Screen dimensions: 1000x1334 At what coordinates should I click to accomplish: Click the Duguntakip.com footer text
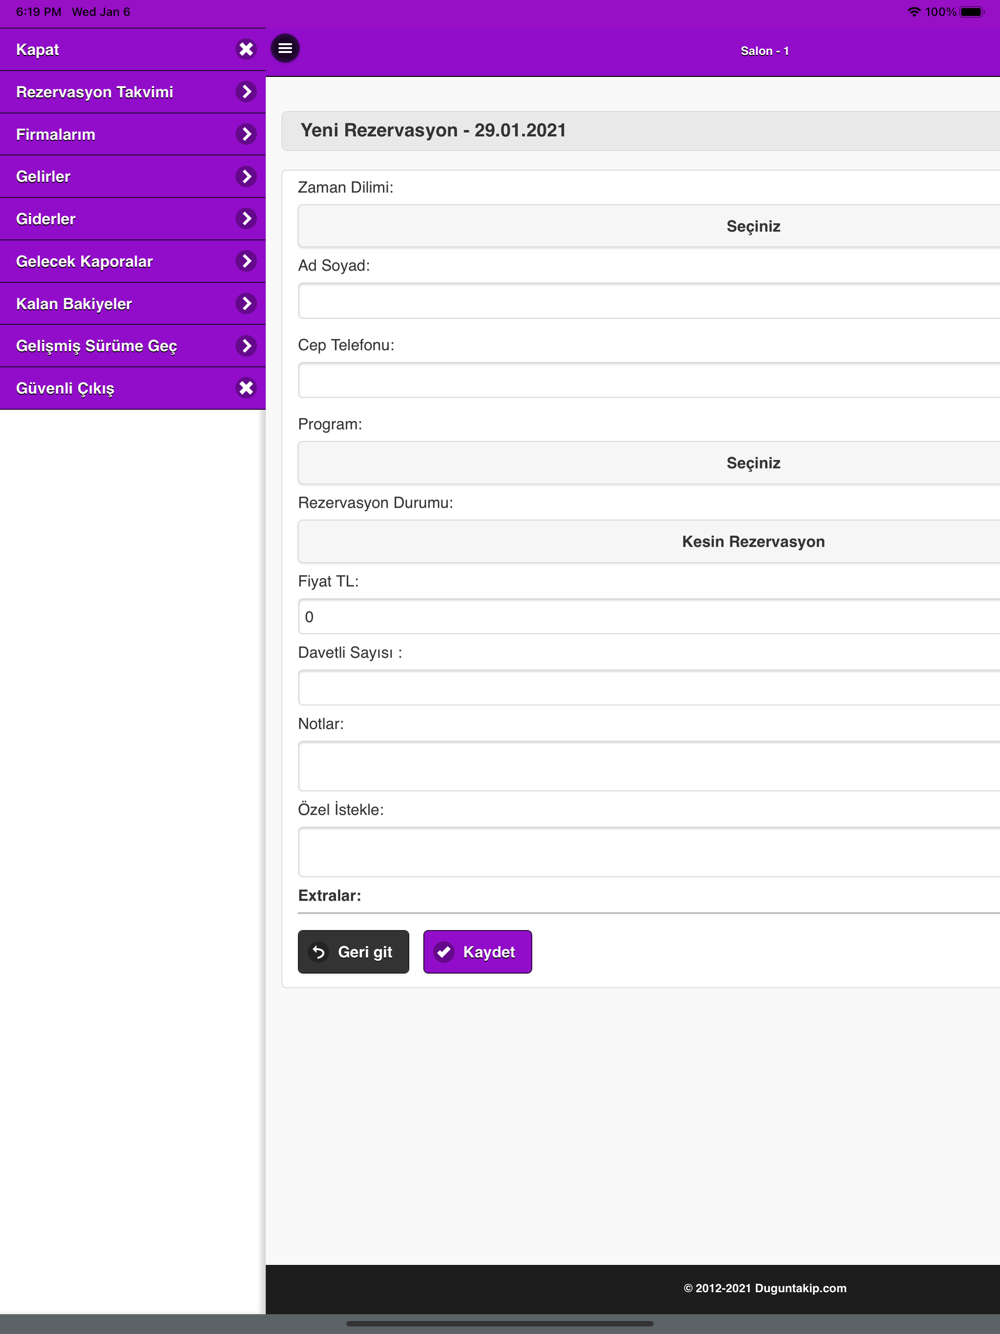pos(765,1288)
